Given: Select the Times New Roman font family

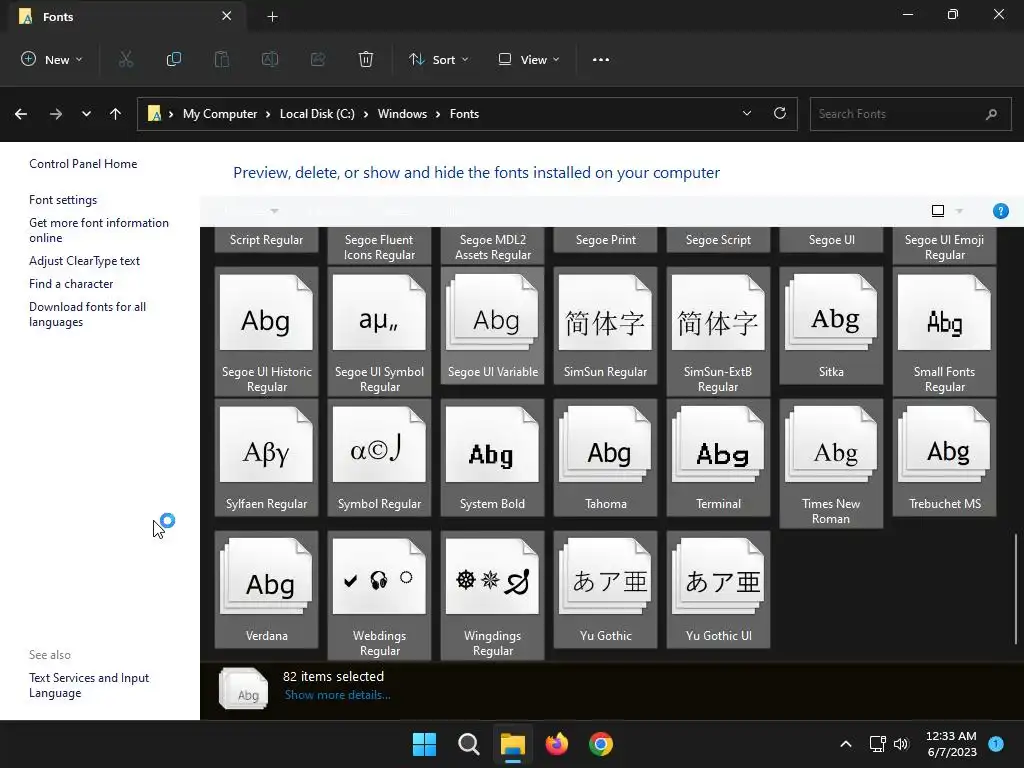Looking at the screenshot, I should pos(831,463).
